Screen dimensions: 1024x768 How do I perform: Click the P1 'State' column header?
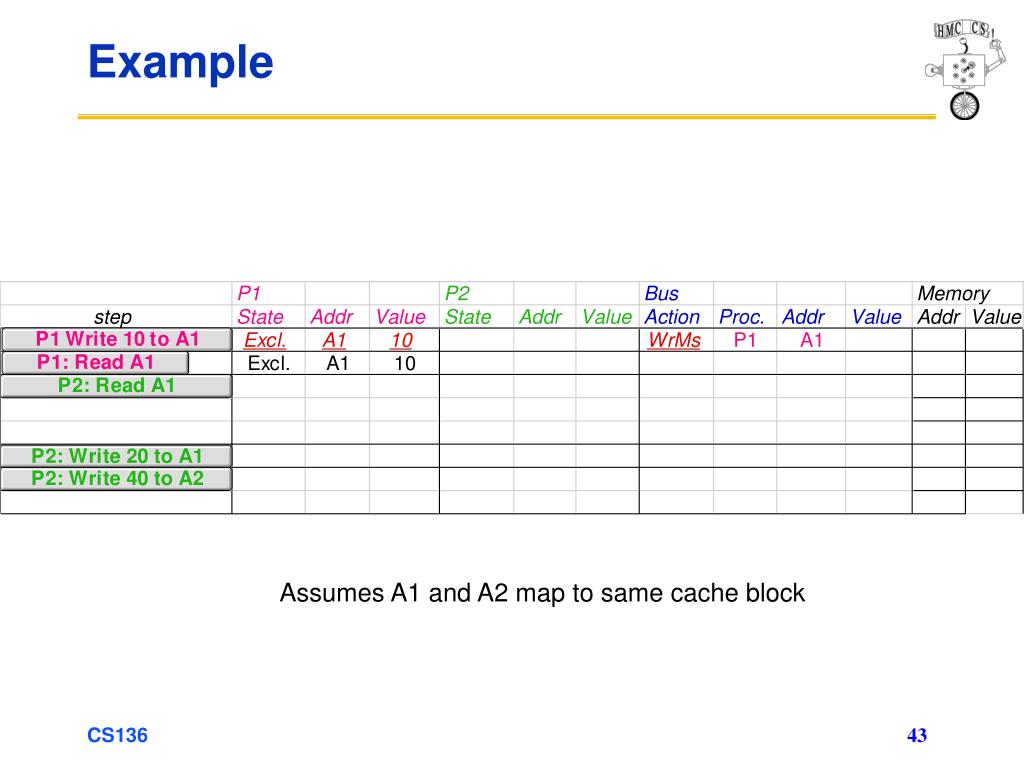point(261,317)
